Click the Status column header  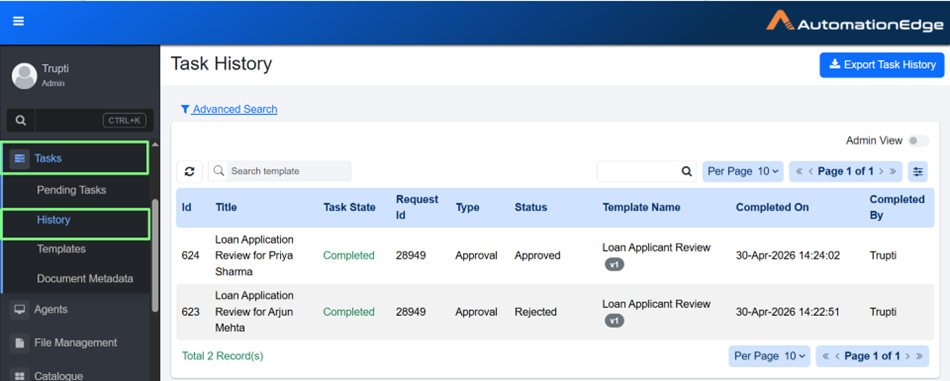click(x=531, y=207)
